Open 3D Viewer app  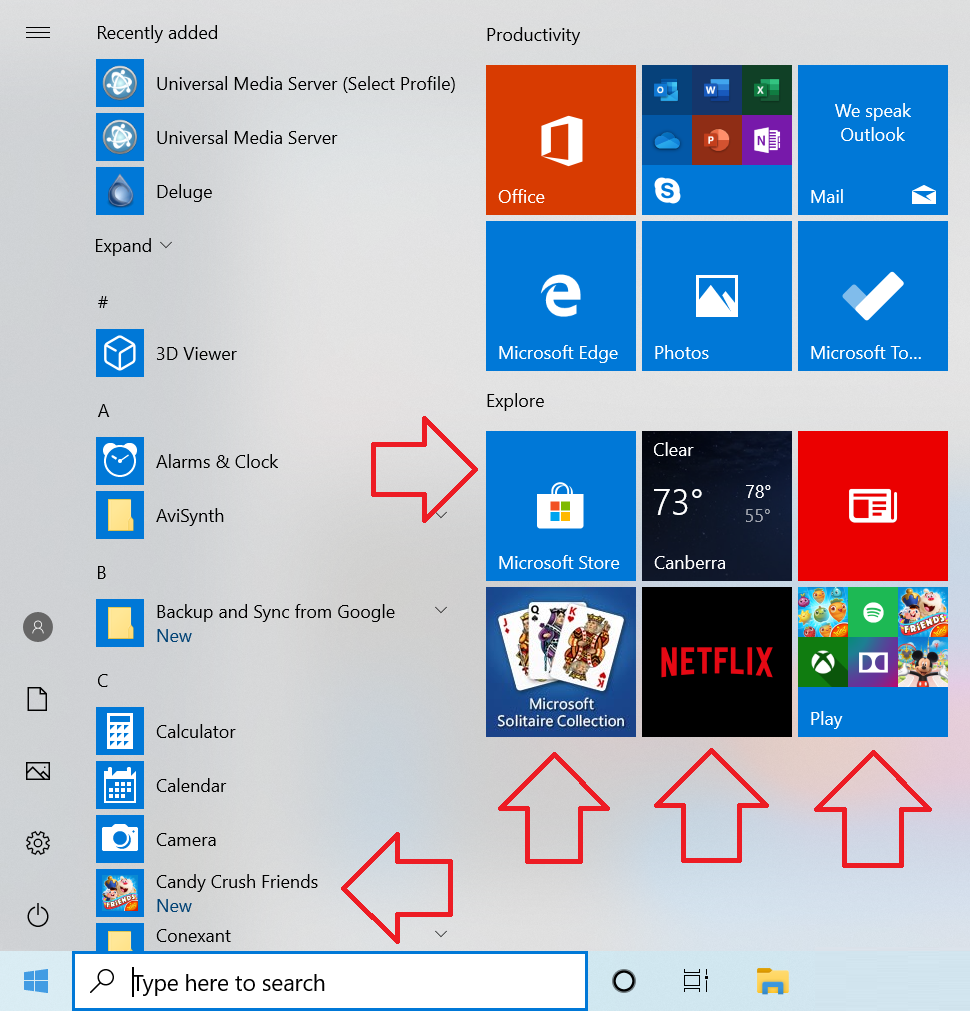coord(276,353)
